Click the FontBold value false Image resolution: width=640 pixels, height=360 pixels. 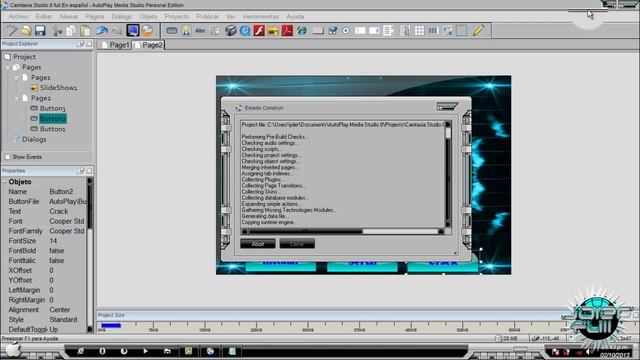pos(56,251)
